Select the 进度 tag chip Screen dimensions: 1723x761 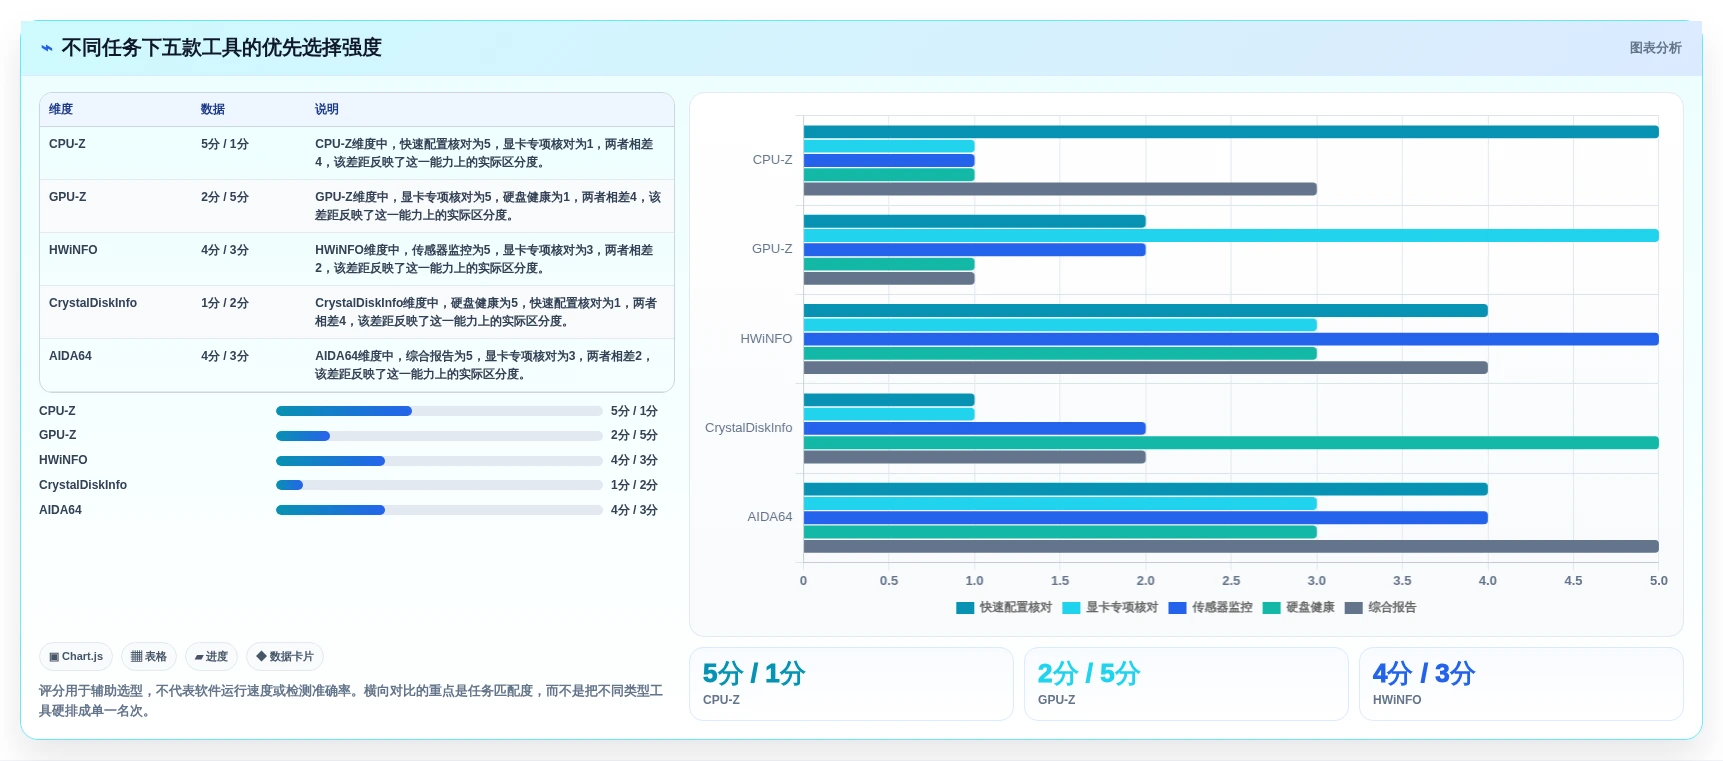211,657
